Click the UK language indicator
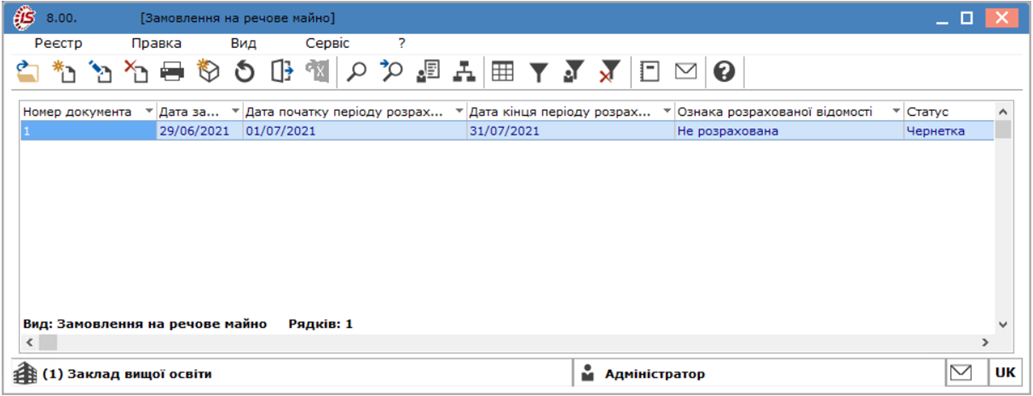Viewport: 1033px width, 396px height. pyautogui.click(x=1005, y=373)
